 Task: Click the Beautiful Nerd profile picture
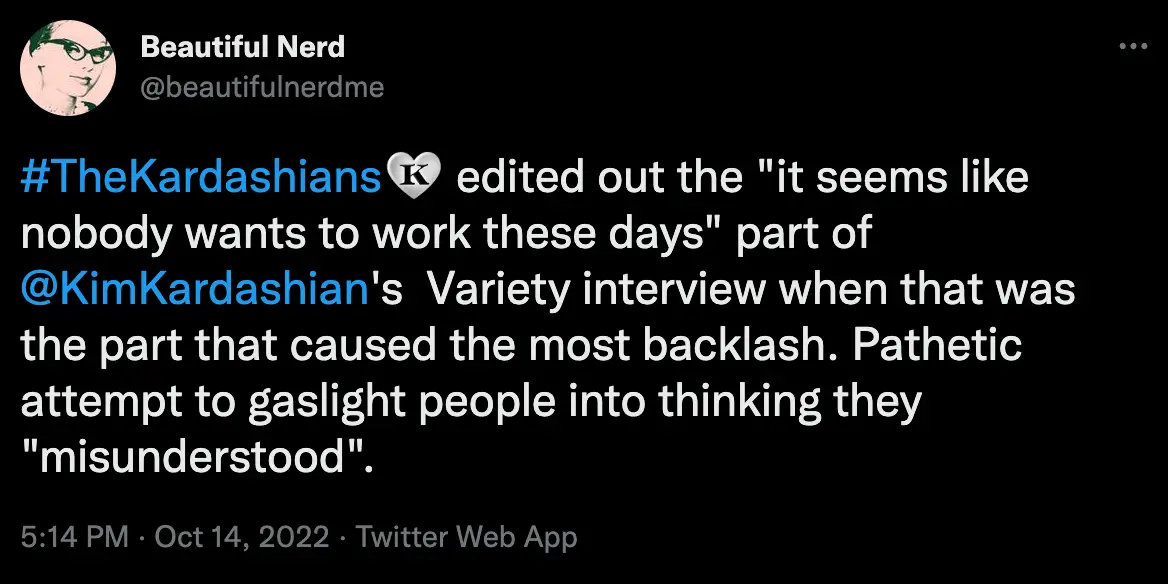coord(68,67)
